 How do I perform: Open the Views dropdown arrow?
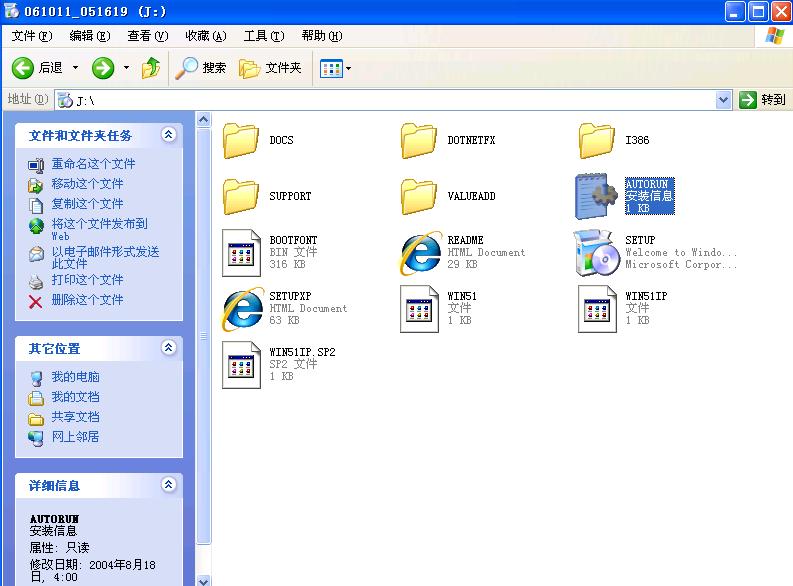point(348,68)
